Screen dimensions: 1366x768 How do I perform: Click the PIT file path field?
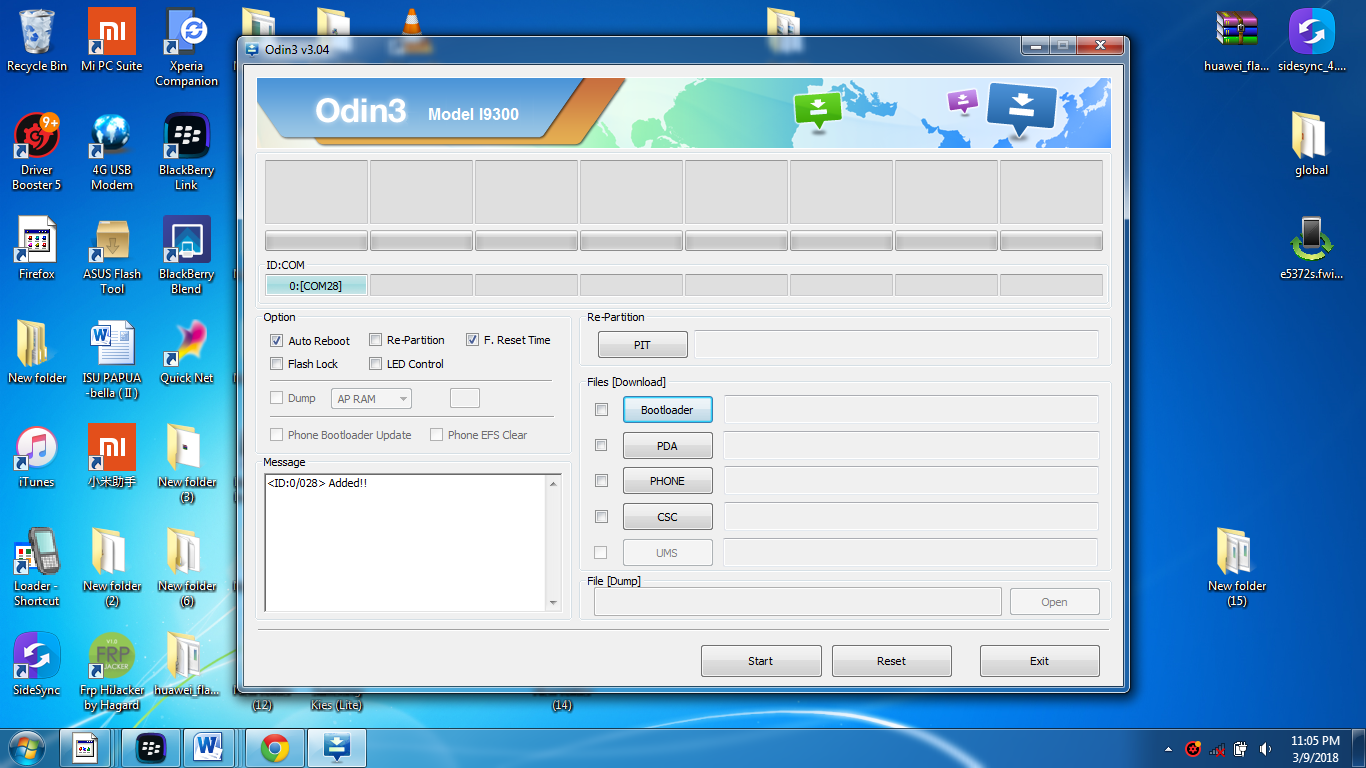tap(897, 345)
